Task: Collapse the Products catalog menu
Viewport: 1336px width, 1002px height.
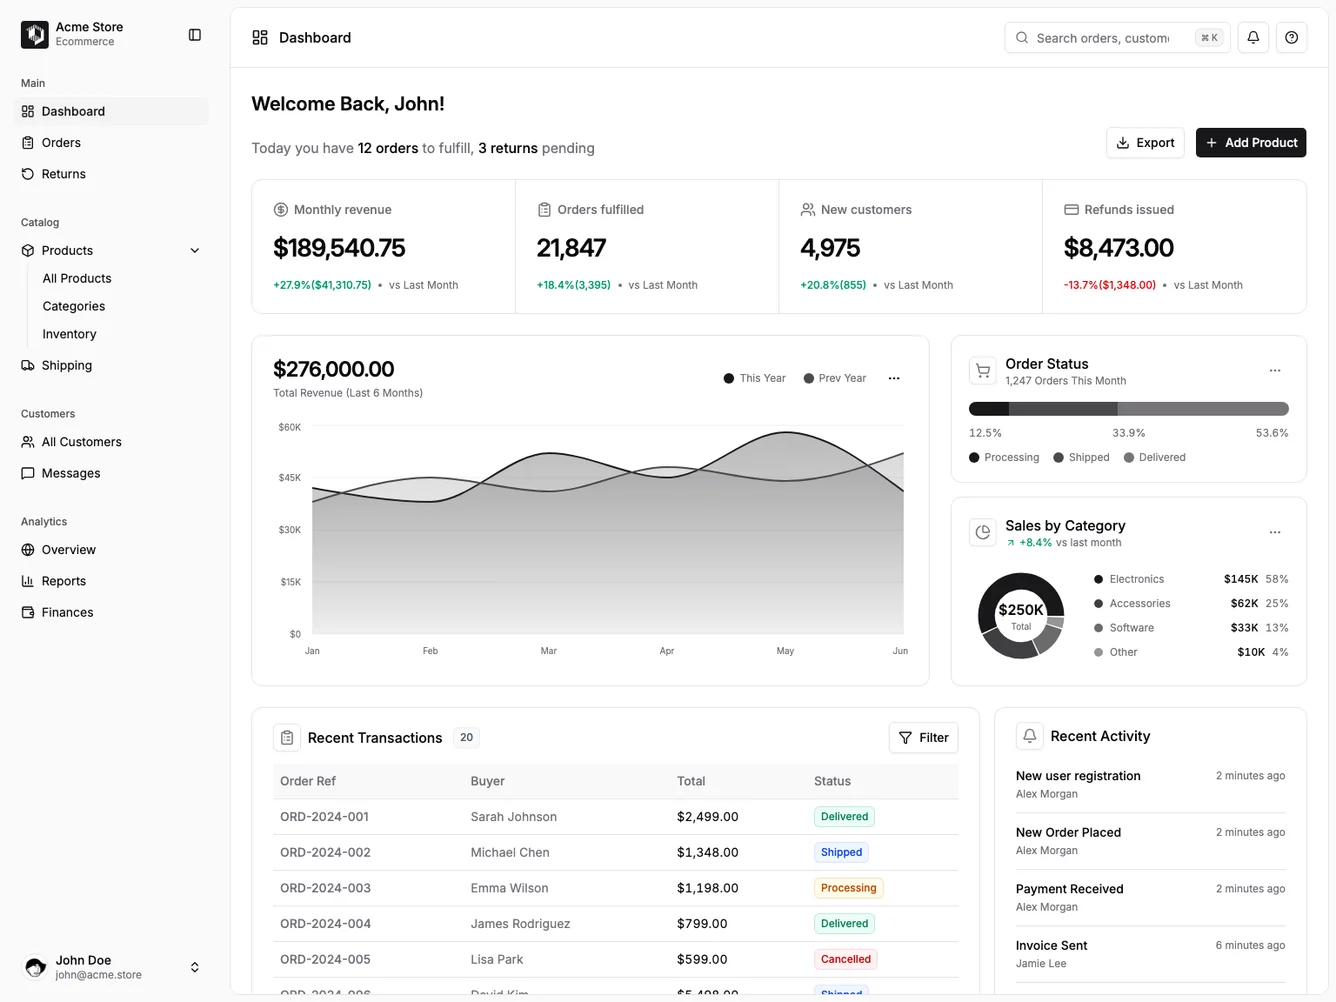Action: 194,250
